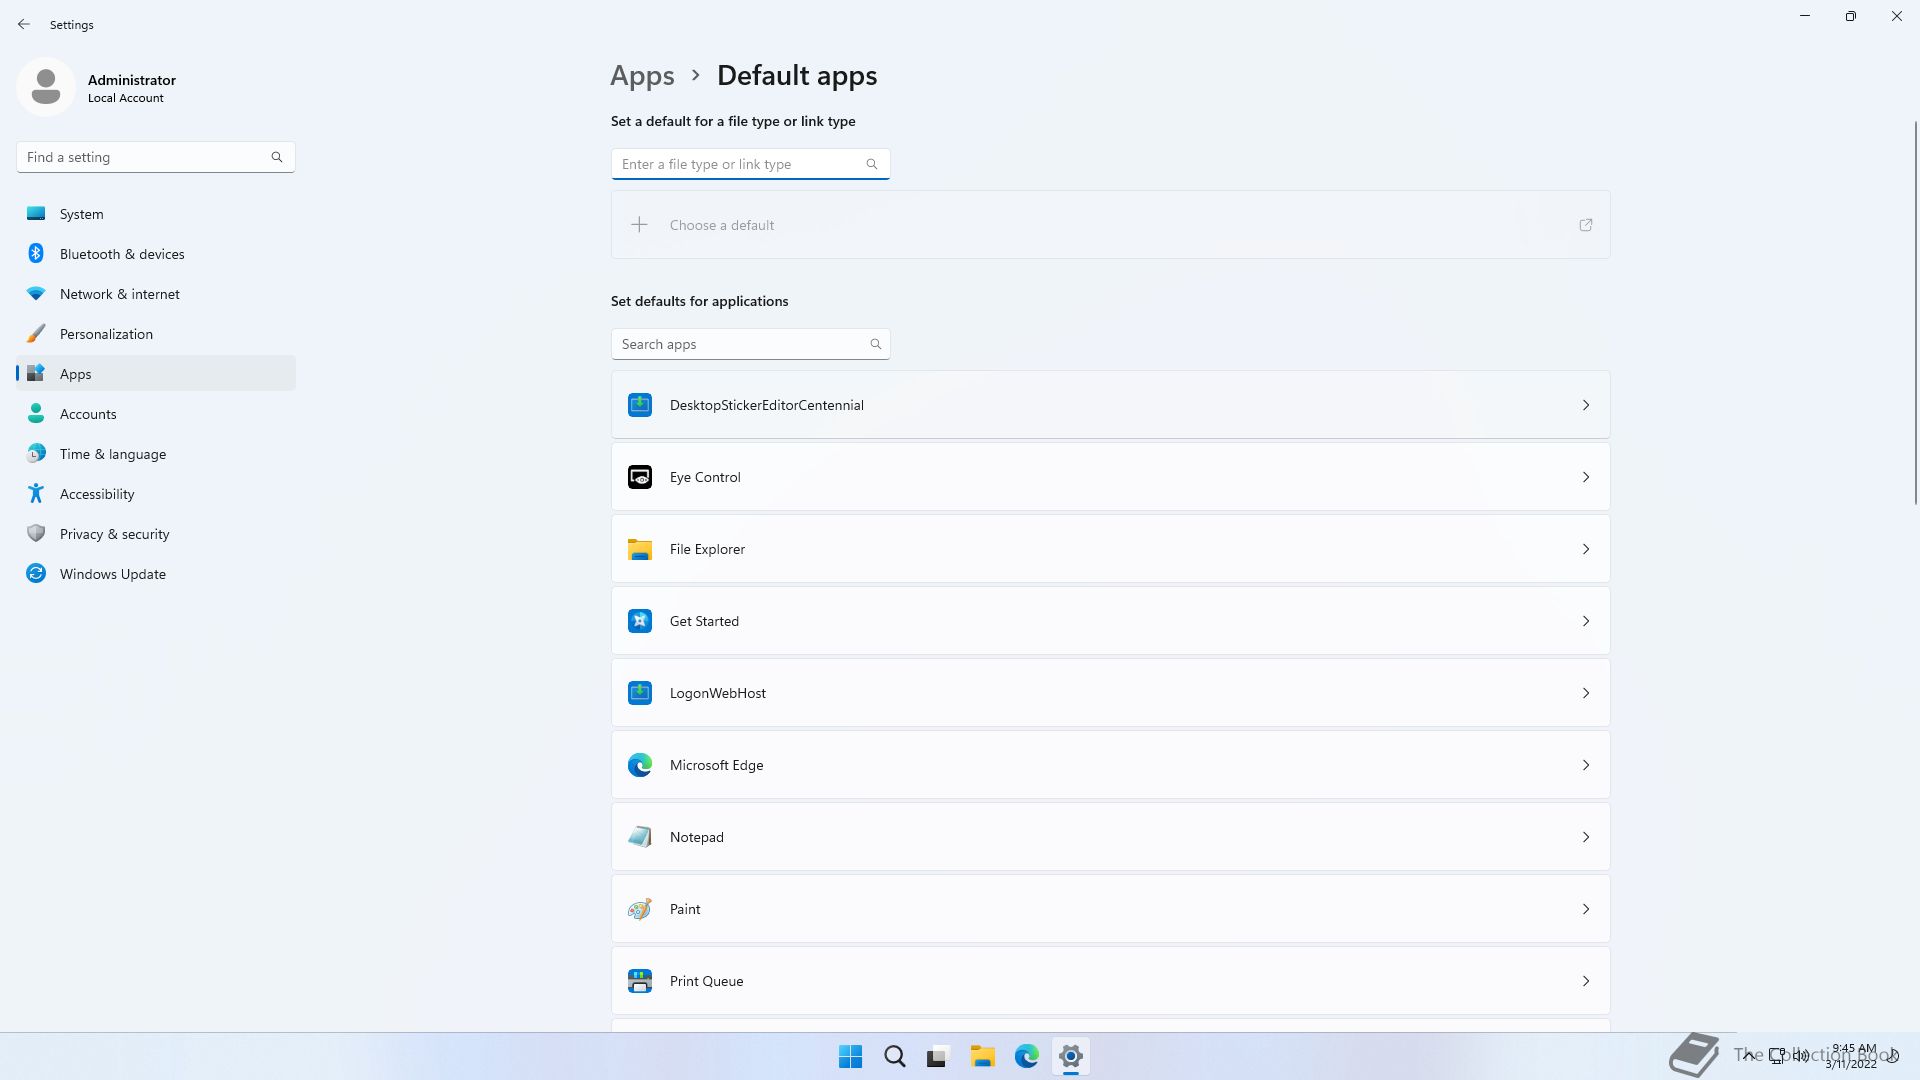Expand DesktopStickerEditorCentennial chevron
The height and width of the screenshot is (1080, 1920).
1585,405
